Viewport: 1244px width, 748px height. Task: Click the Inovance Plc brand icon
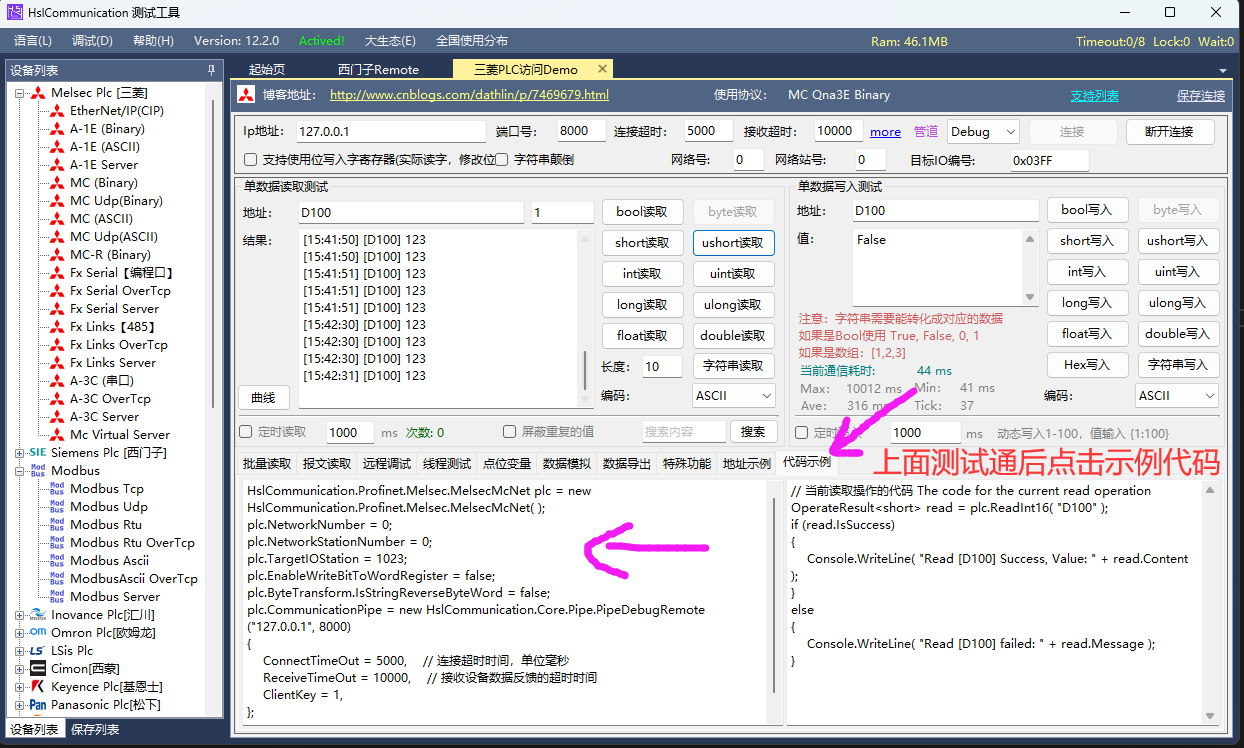pos(38,615)
